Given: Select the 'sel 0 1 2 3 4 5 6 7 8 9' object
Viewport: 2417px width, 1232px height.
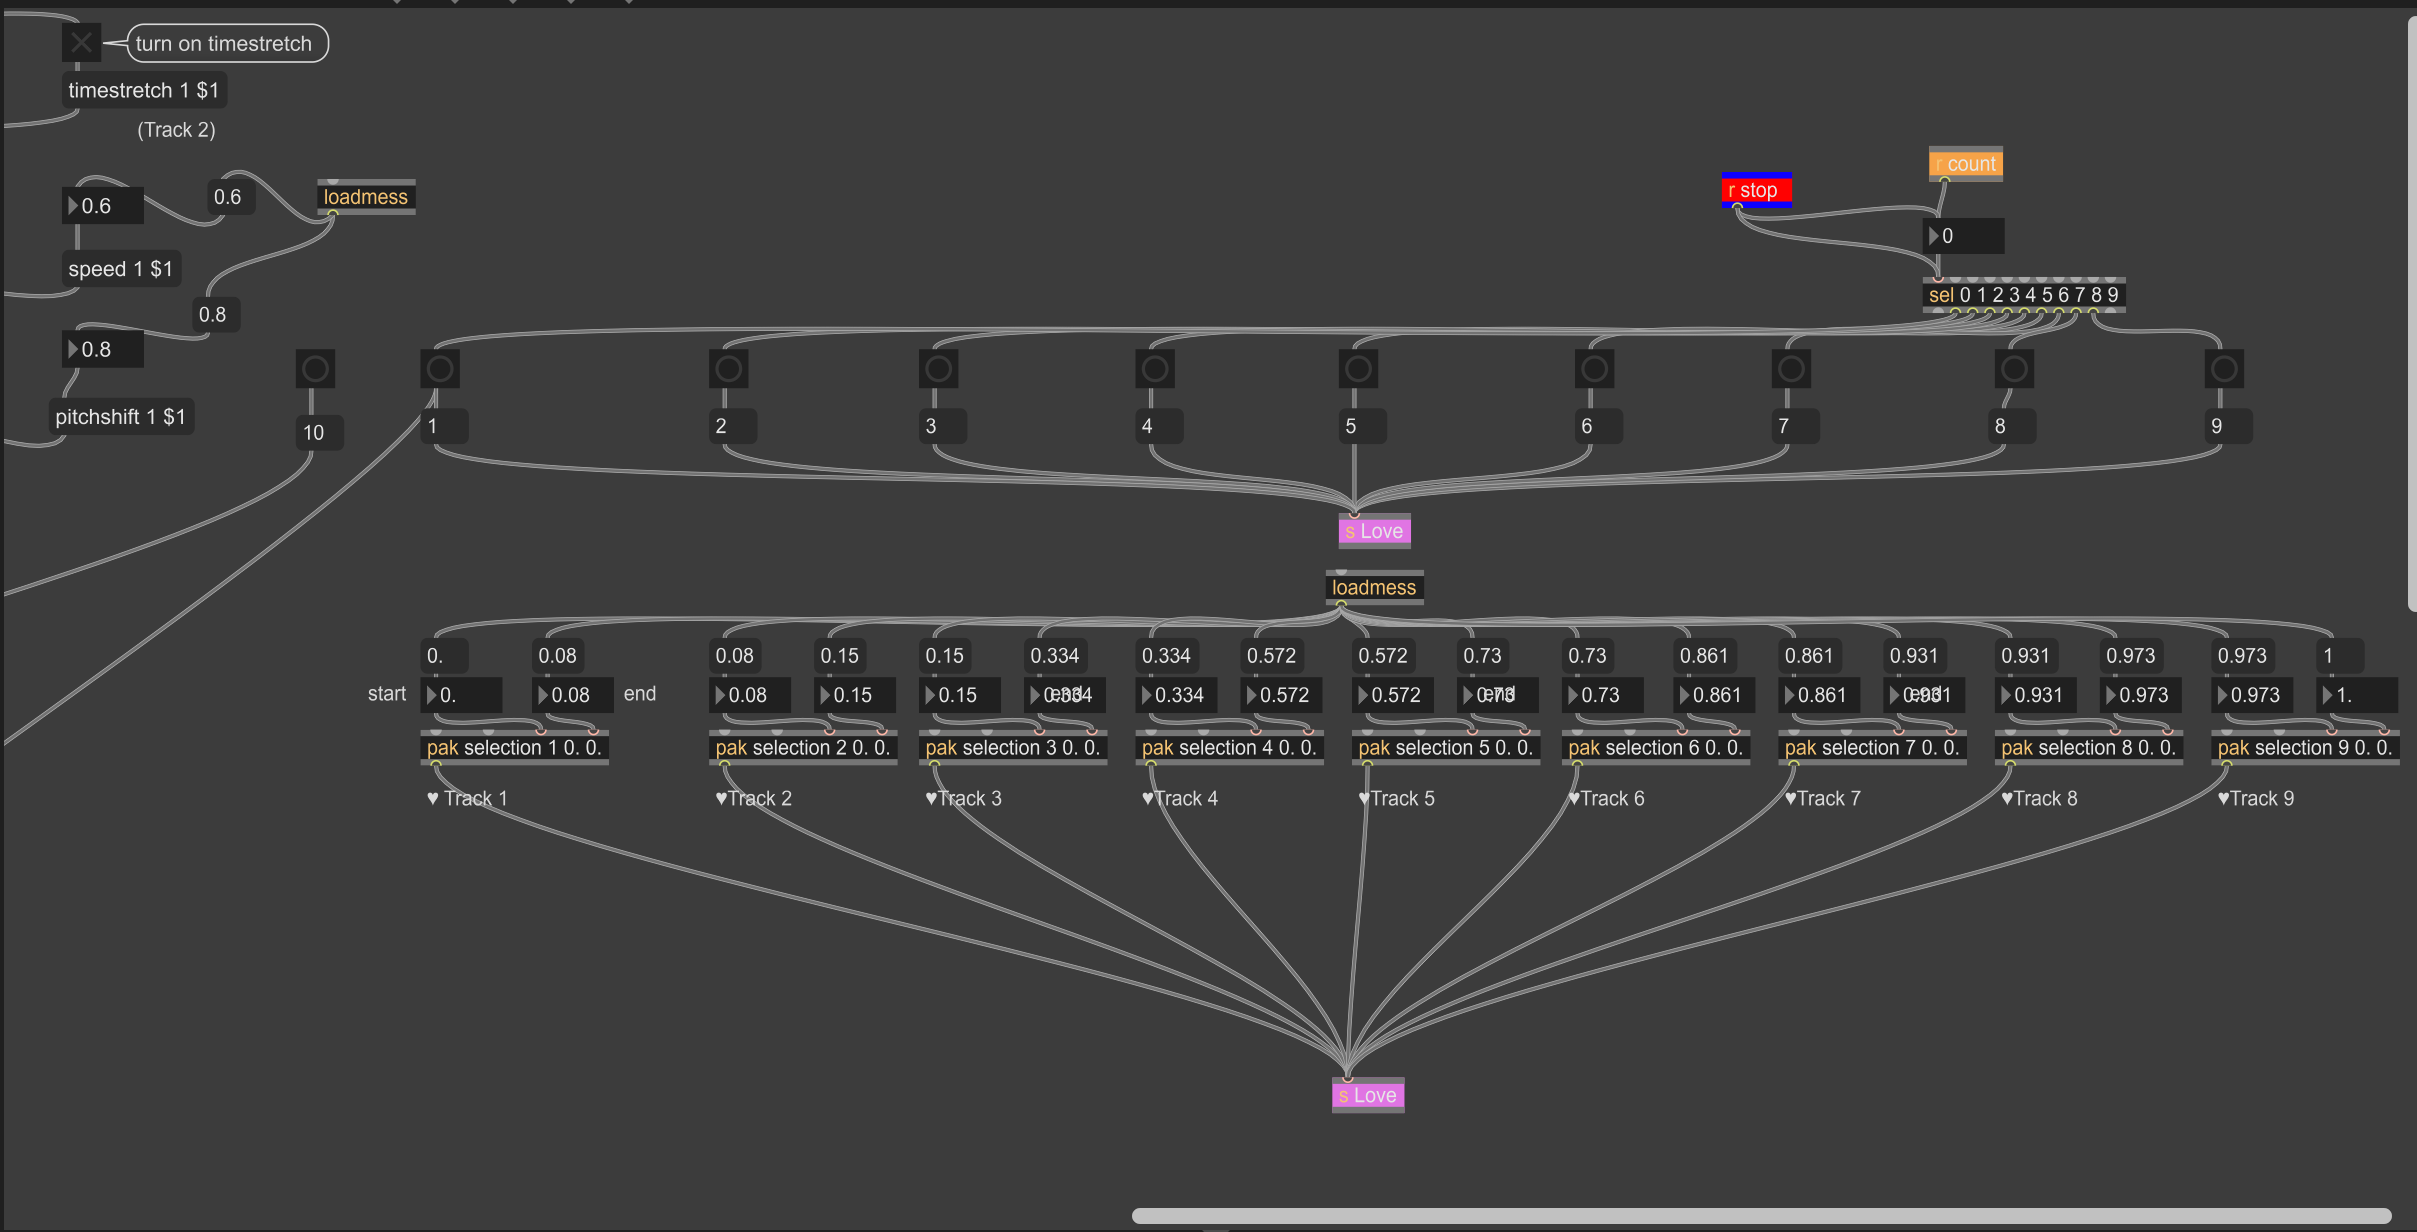Looking at the screenshot, I should 2023,295.
